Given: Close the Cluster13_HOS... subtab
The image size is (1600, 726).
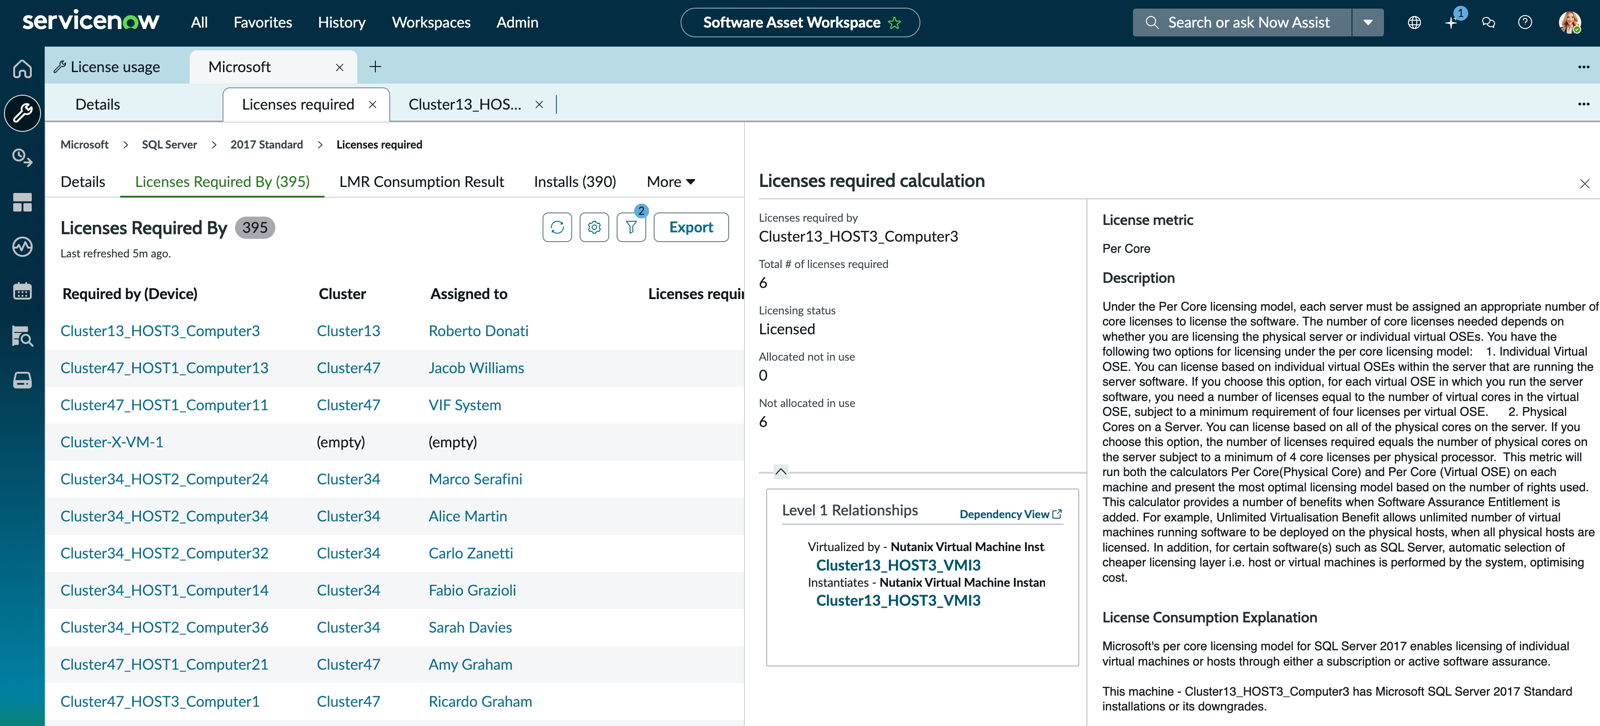Looking at the screenshot, I should click(x=539, y=104).
